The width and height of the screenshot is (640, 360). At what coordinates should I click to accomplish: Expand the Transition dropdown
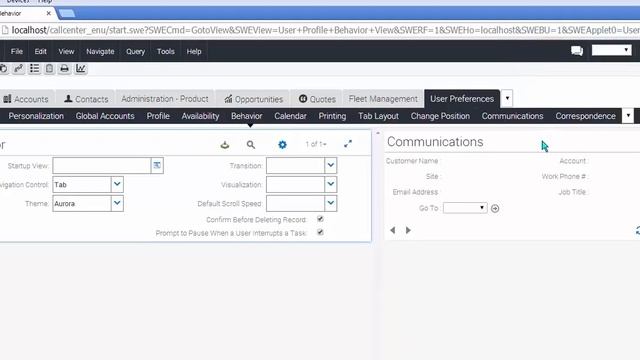tap(331, 165)
